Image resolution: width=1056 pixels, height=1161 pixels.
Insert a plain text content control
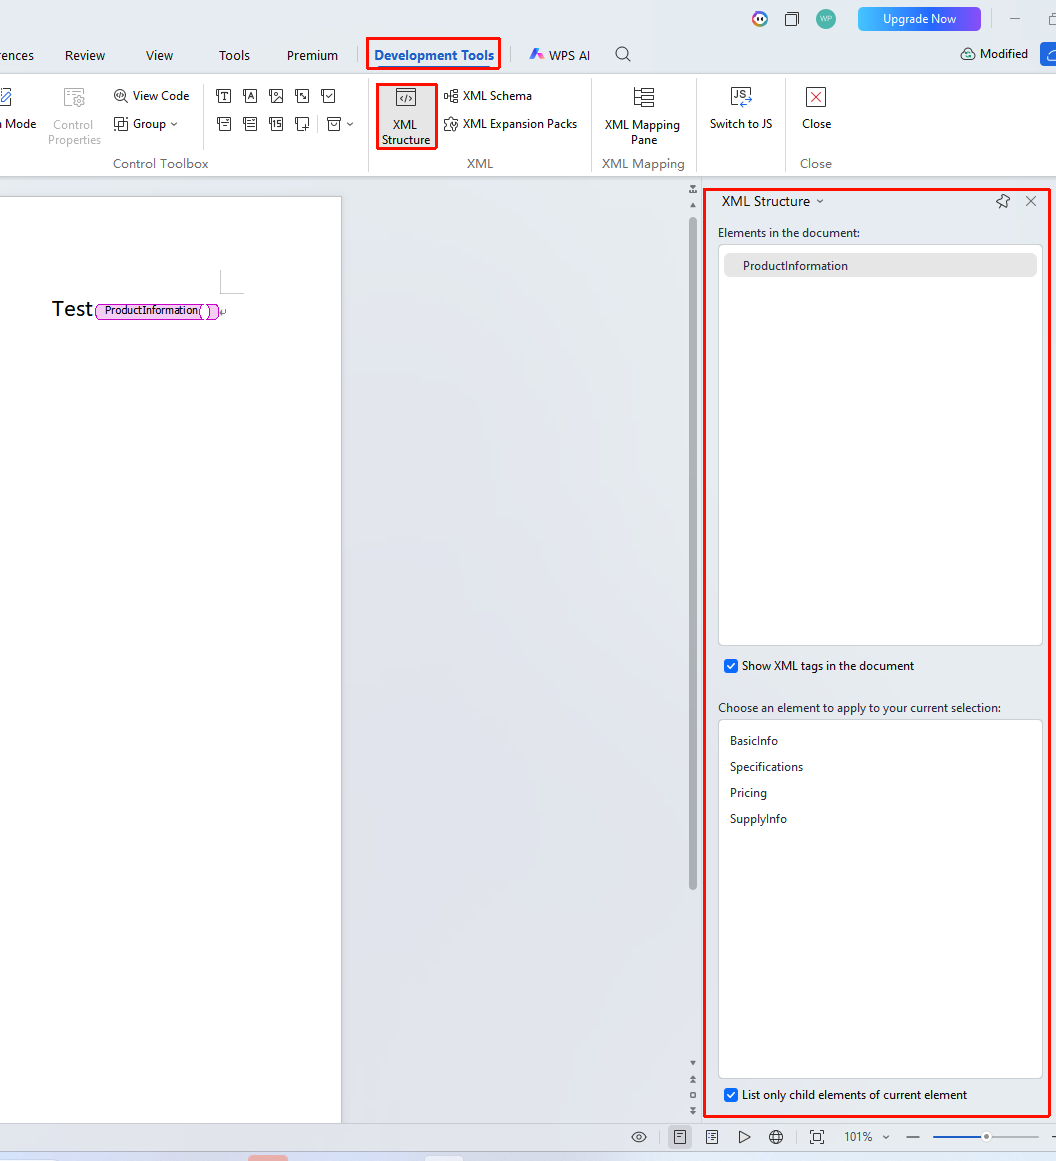(250, 96)
